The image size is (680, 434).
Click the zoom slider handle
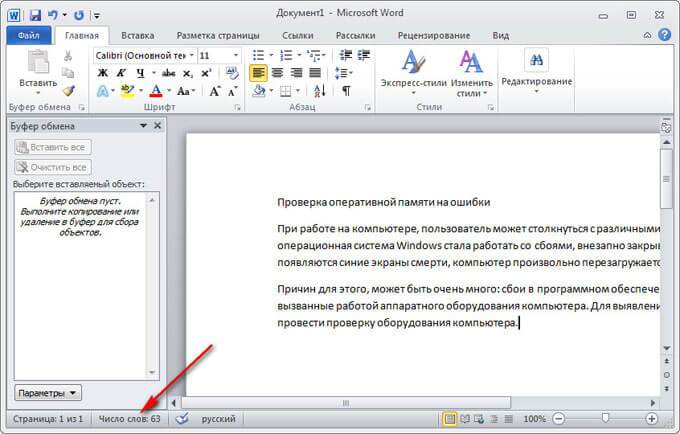click(x=605, y=418)
